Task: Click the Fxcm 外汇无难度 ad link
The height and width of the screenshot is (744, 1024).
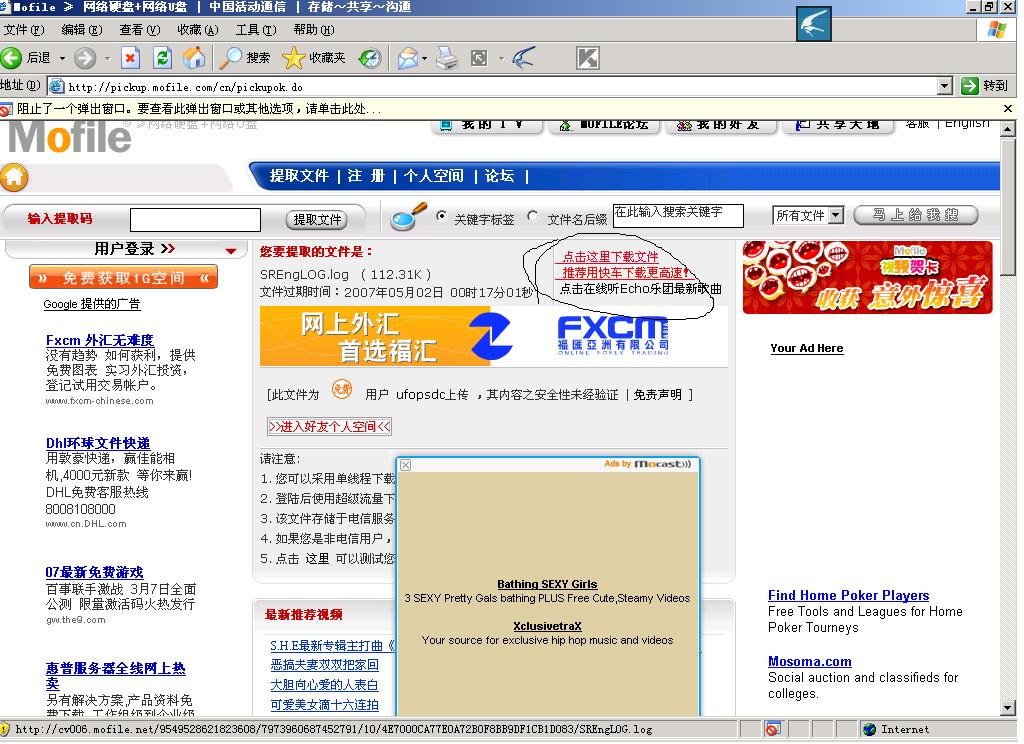Action: (x=100, y=340)
